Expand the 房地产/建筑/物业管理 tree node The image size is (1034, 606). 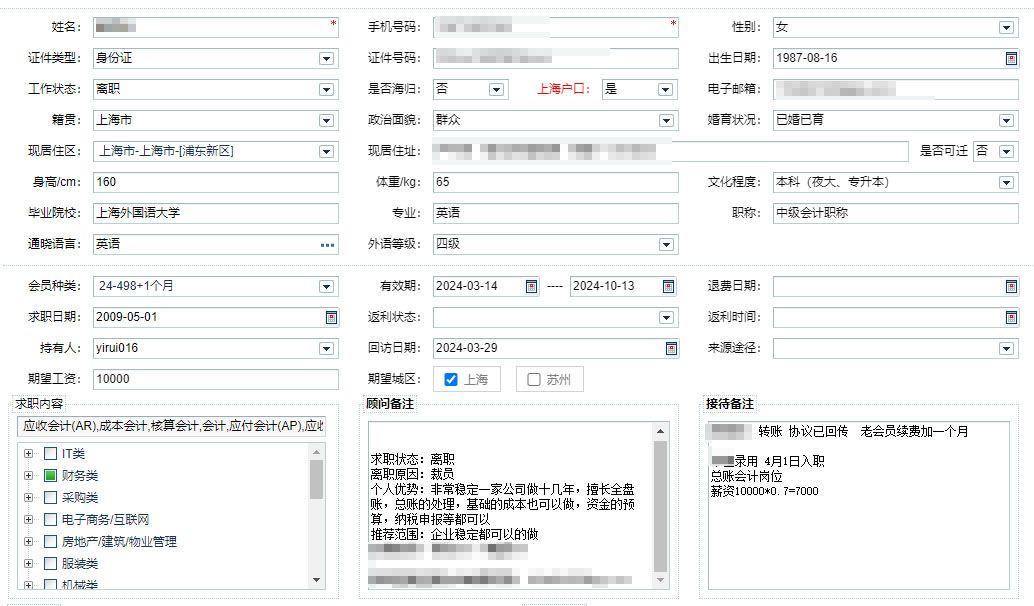click(28, 541)
